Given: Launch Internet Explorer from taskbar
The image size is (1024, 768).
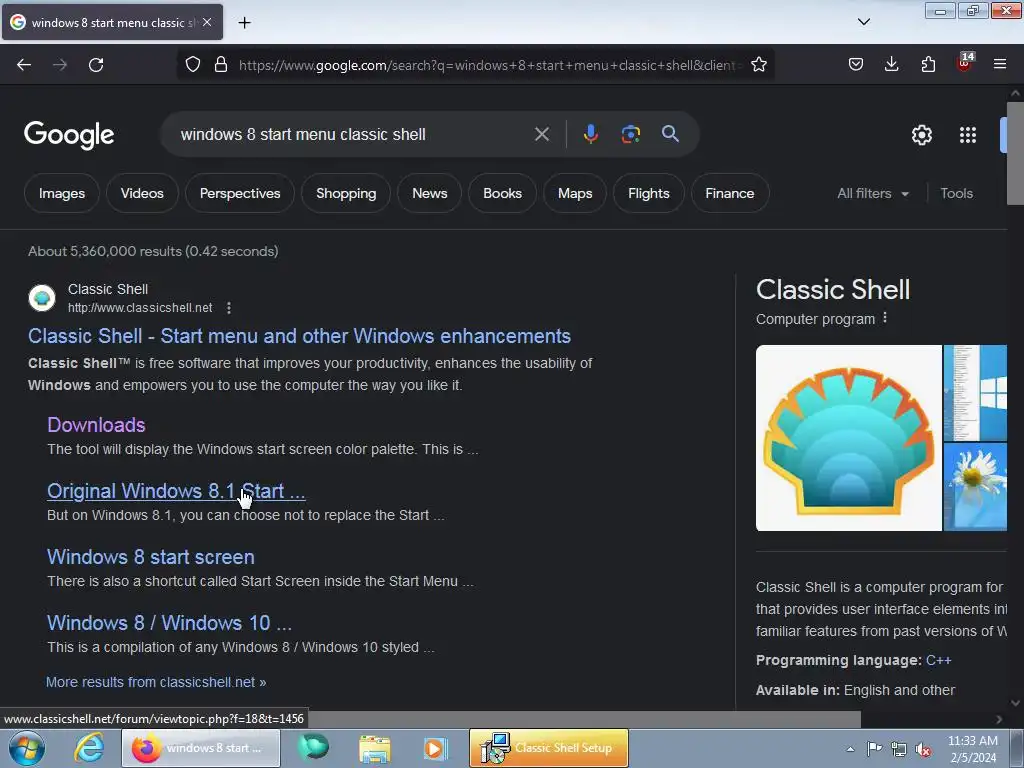Looking at the screenshot, I should 88,748.
